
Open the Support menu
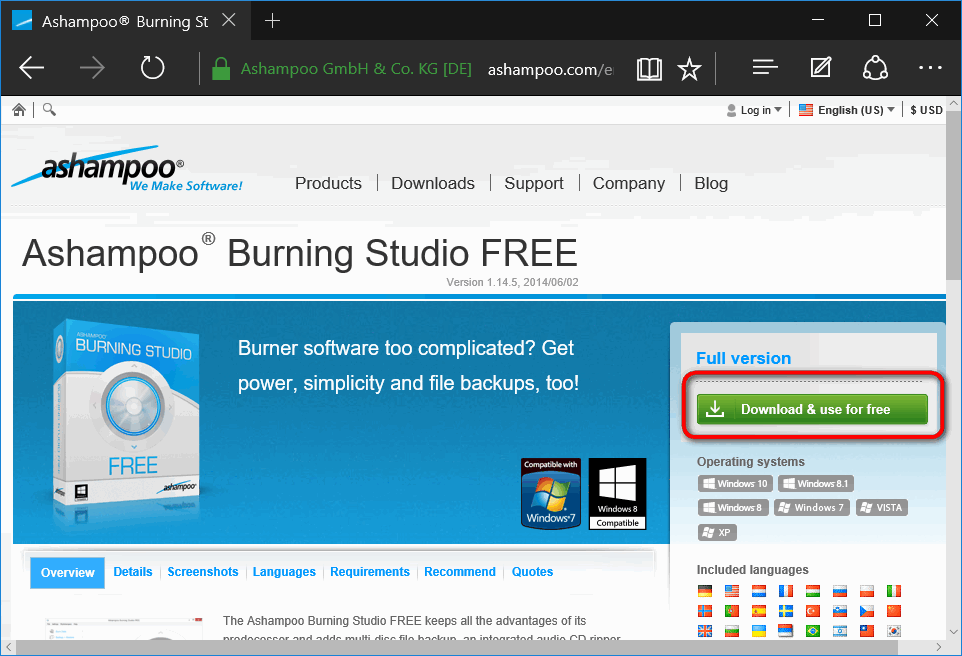[534, 183]
